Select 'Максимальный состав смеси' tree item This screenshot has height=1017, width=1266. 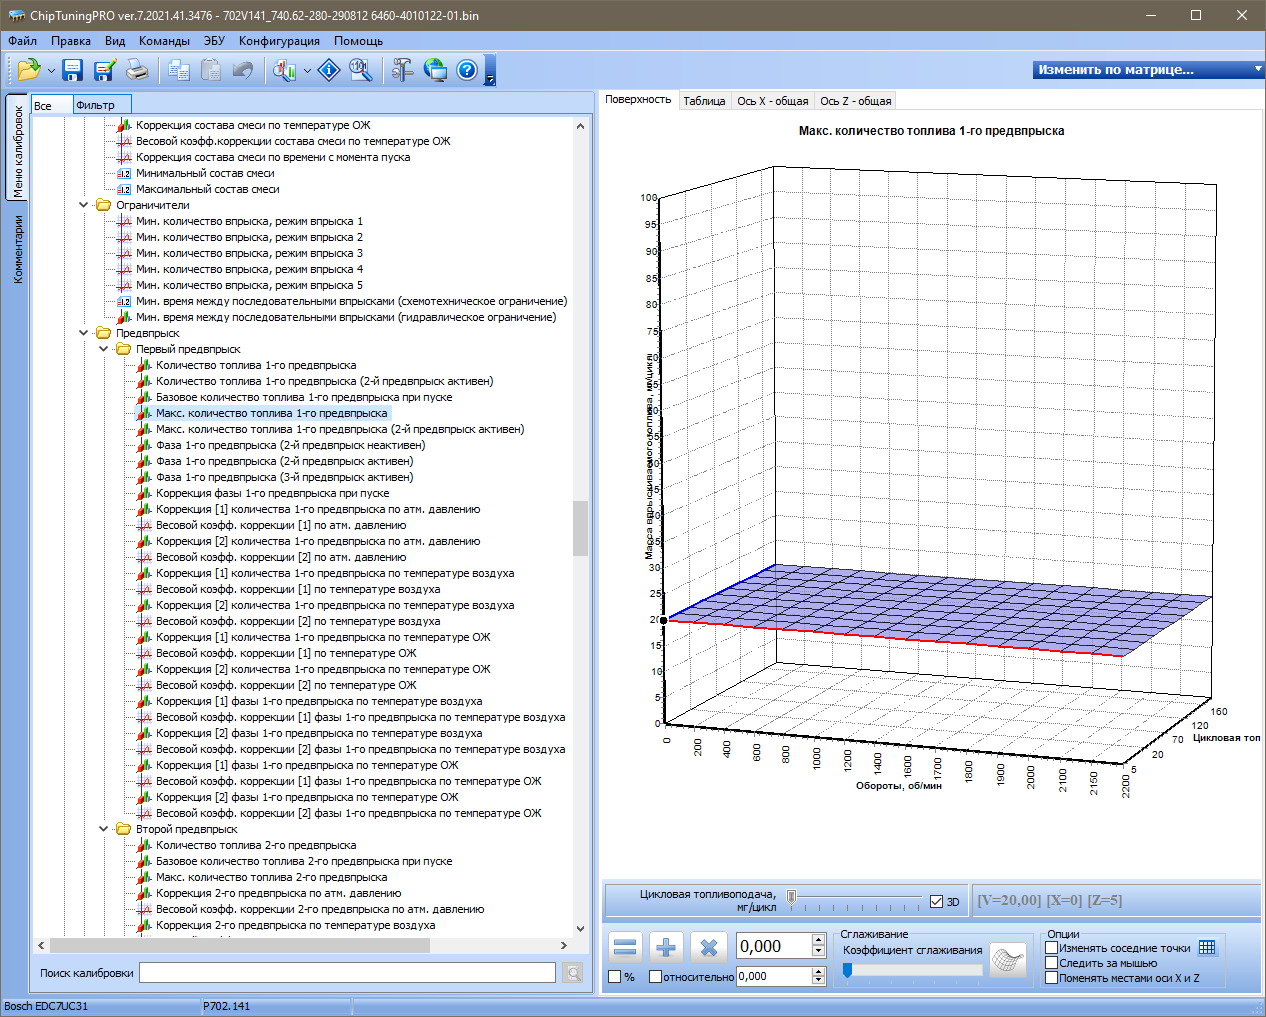pyautogui.click(x=208, y=189)
